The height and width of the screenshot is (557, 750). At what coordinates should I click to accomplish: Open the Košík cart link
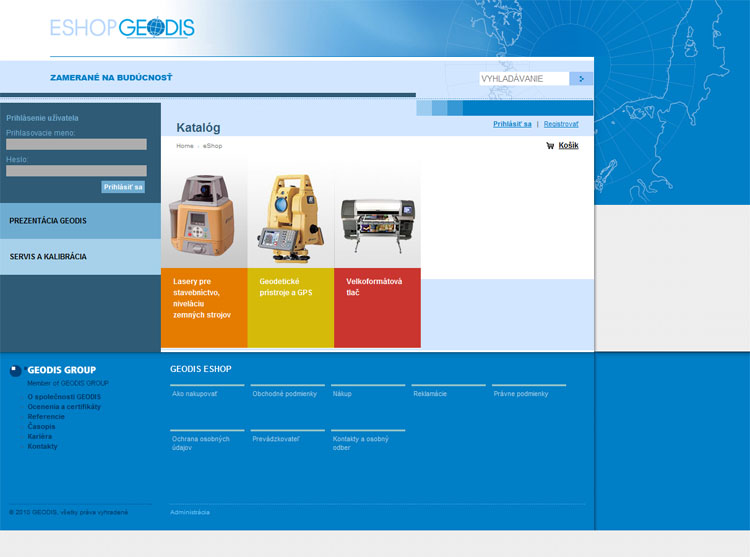tap(568, 145)
